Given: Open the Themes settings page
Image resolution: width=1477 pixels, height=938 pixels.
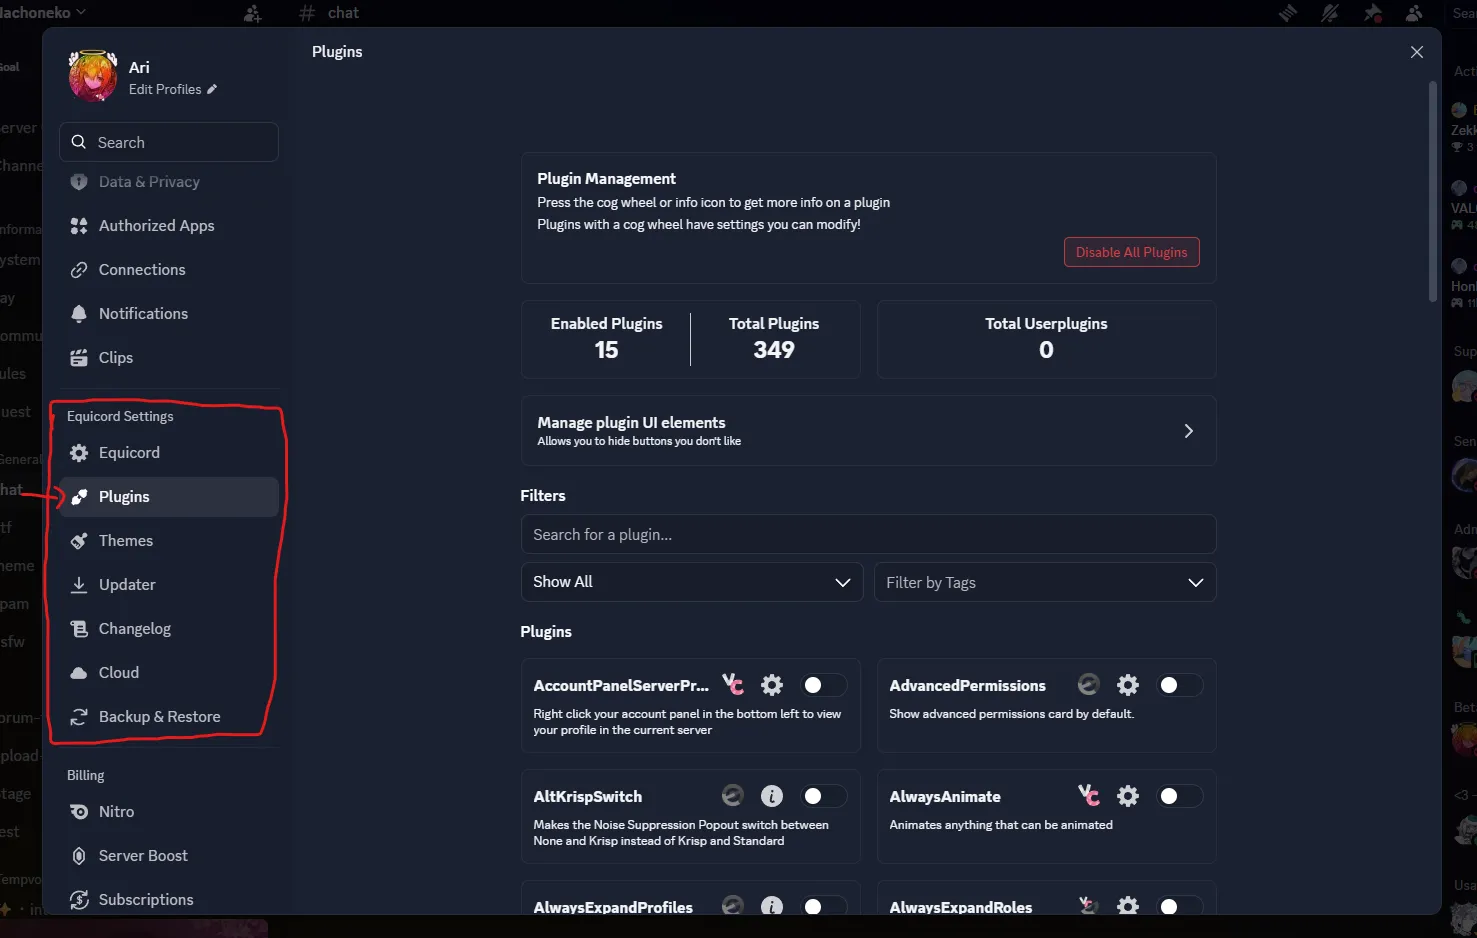Looking at the screenshot, I should pos(168,541).
